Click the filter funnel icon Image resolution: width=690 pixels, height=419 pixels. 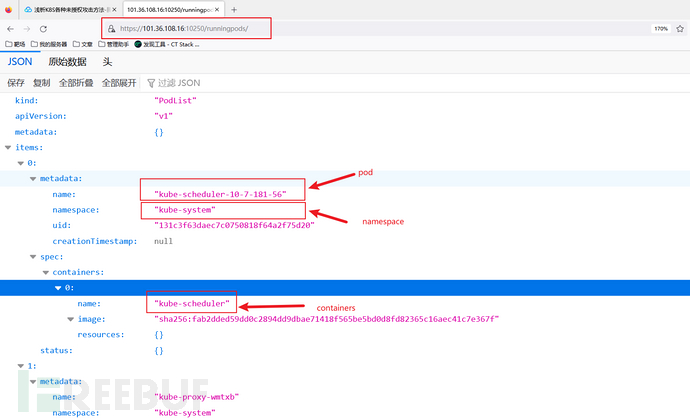(152, 83)
